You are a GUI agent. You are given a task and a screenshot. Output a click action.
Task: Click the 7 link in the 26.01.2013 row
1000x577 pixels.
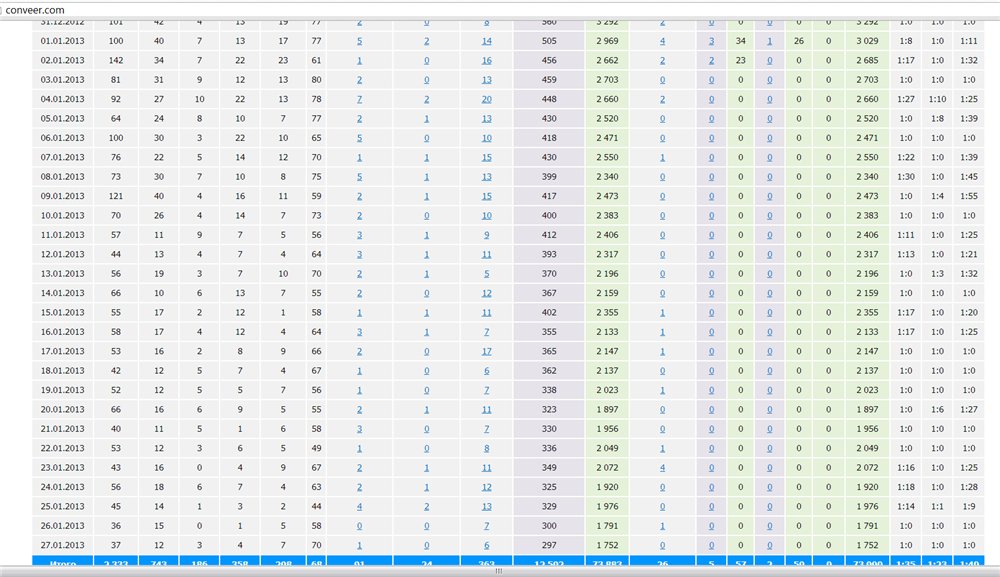click(x=487, y=526)
